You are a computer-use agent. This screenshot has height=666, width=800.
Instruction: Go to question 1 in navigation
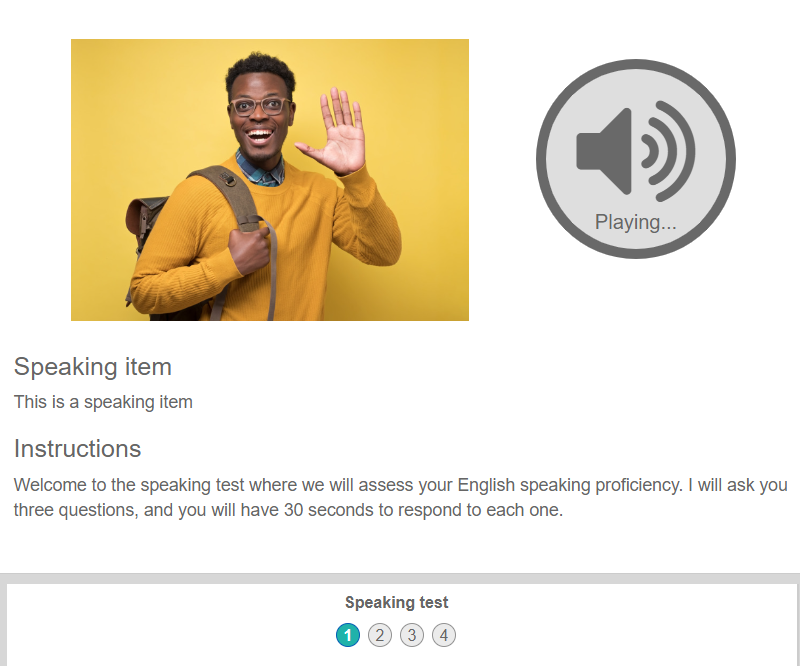[x=348, y=635]
